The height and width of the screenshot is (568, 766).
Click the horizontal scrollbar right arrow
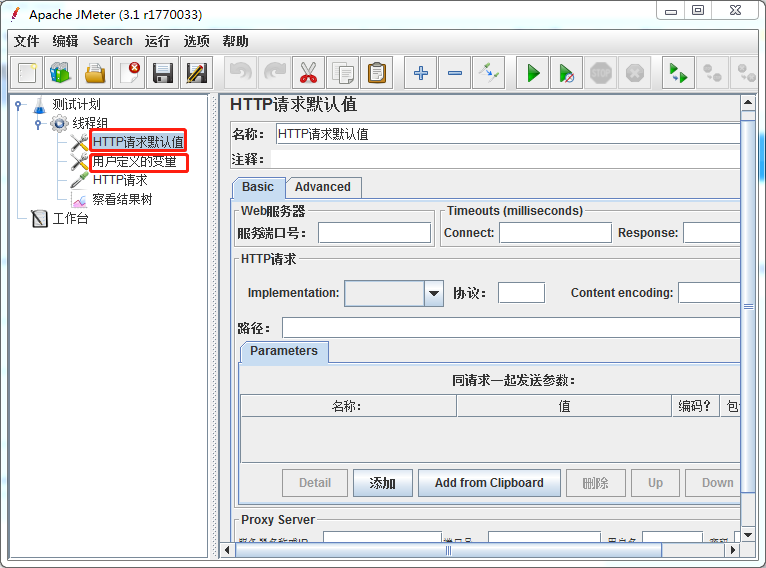tap(732, 550)
